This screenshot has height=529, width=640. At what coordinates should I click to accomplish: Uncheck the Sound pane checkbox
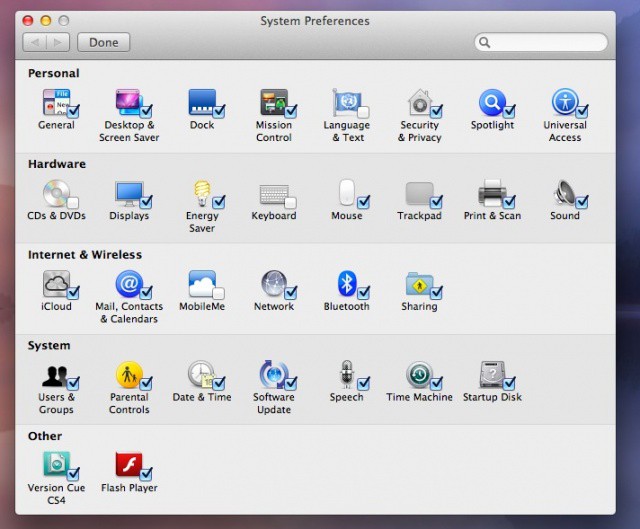[581, 202]
